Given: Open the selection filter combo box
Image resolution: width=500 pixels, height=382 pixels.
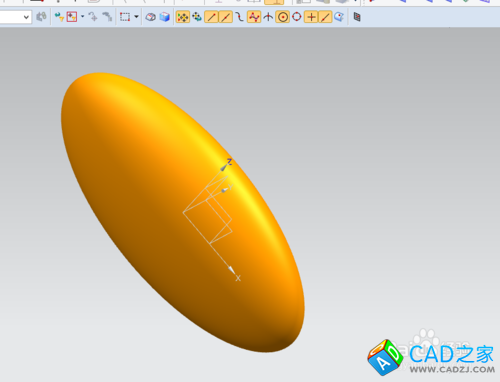Looking at the screenshot, I should point(15,17).
